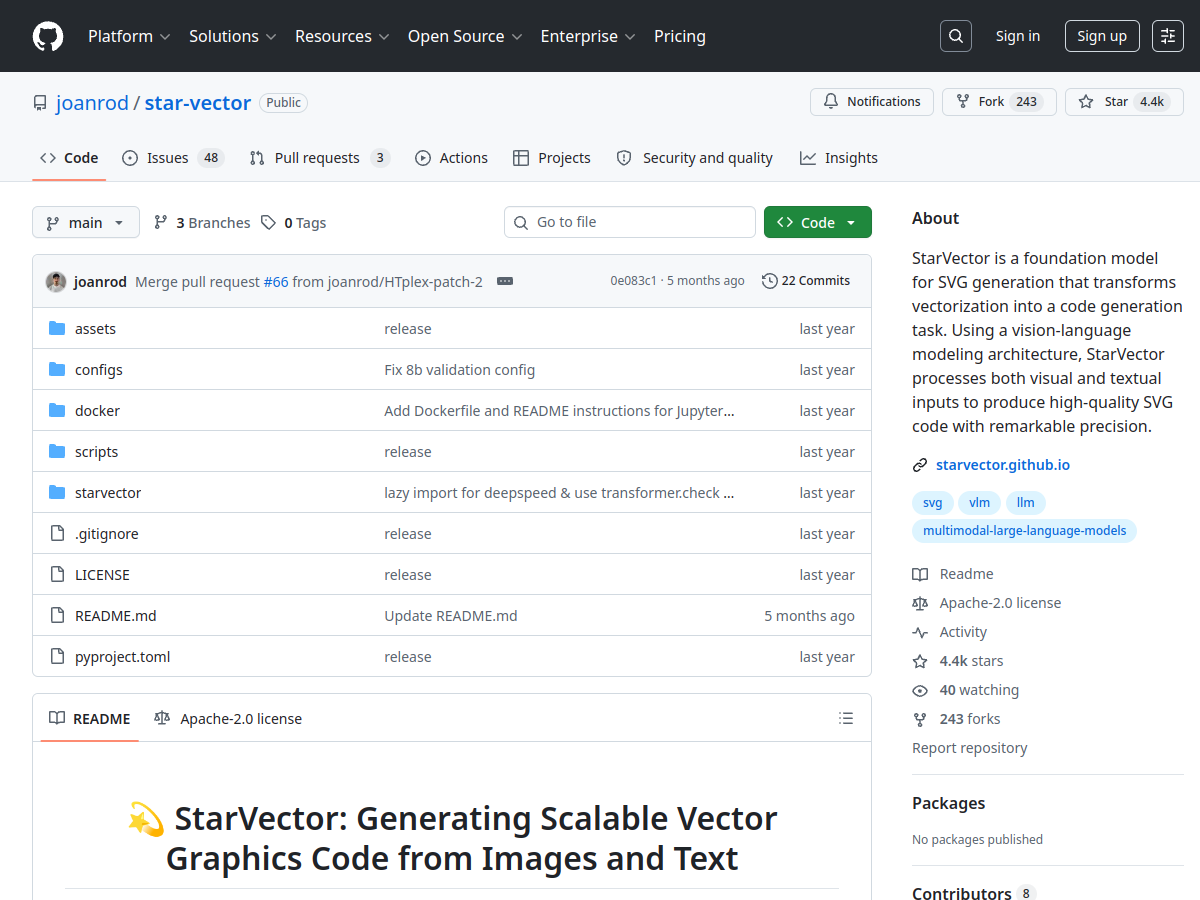This screenshot has height=900, width=1200.
Task: Click the ellipsis next to the merge commit message
Action: click(505, 282)
